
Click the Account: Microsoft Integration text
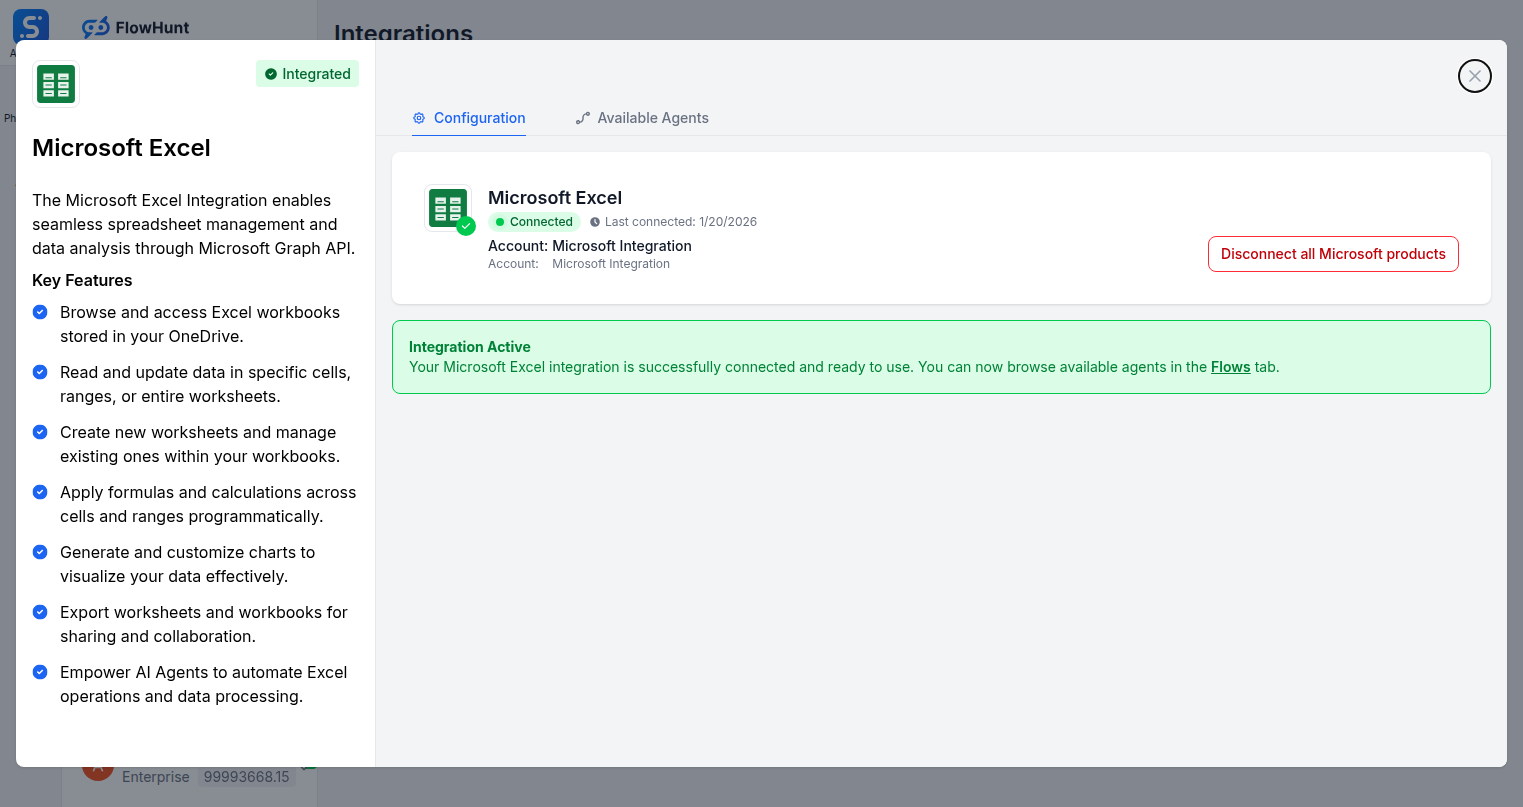click(x=589, y=245)
